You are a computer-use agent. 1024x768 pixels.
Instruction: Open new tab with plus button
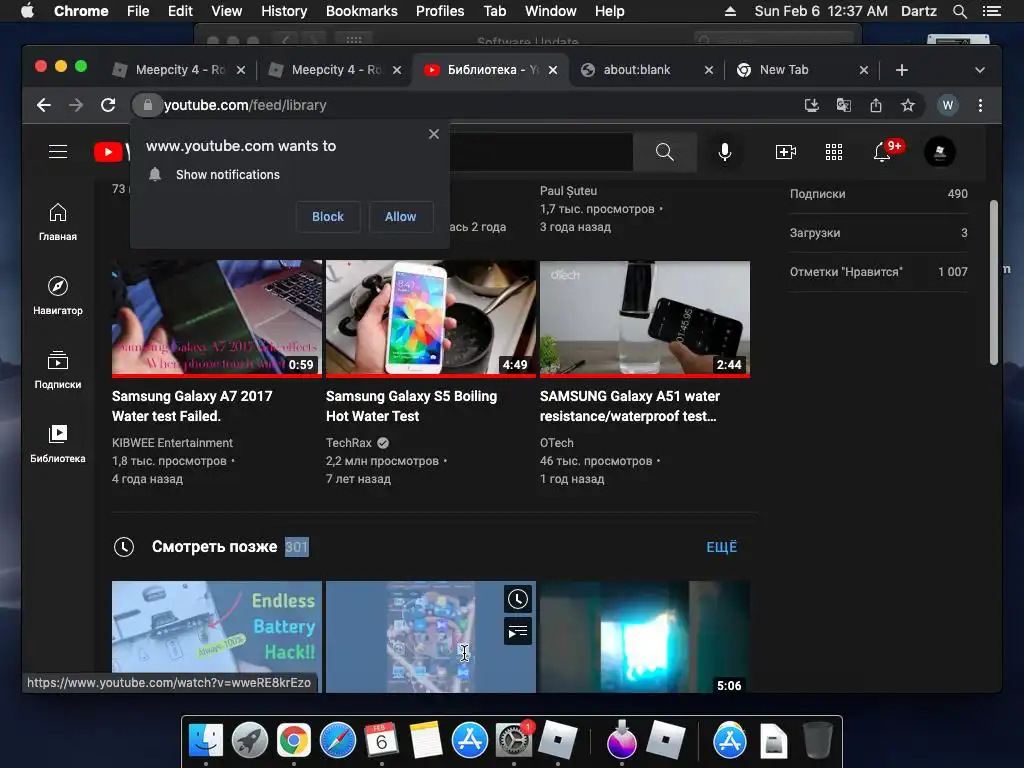point(902,70)
